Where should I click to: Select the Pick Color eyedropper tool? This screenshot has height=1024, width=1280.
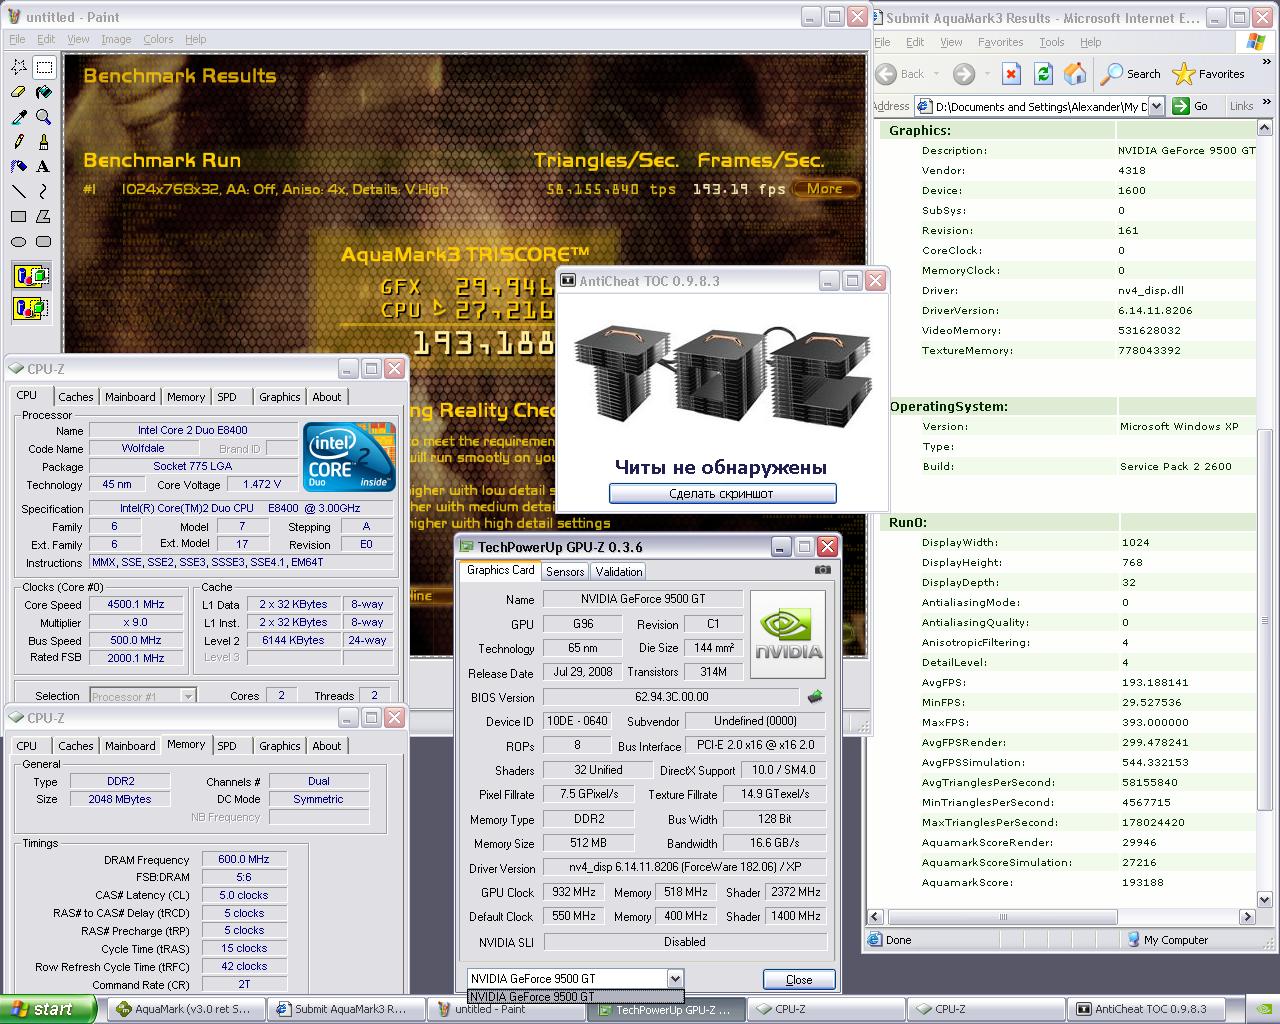point(19,117)
